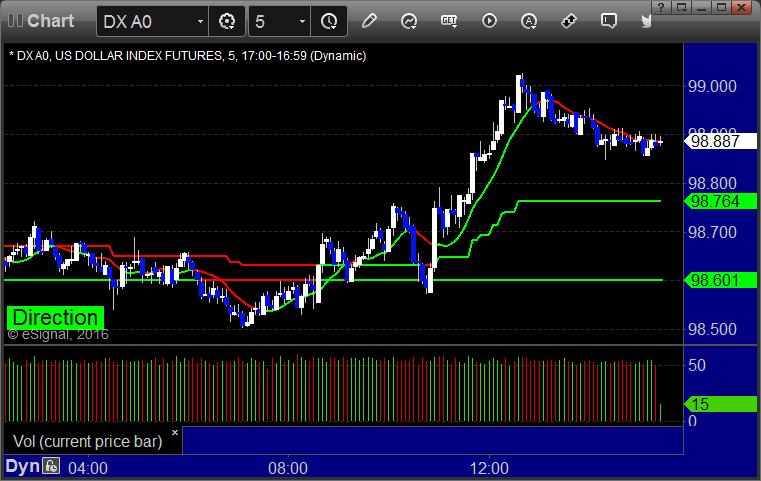Share chart via the Twitter bird icon
The height and width of the screenshot is (481, 761).
click(x=646, y=21)
